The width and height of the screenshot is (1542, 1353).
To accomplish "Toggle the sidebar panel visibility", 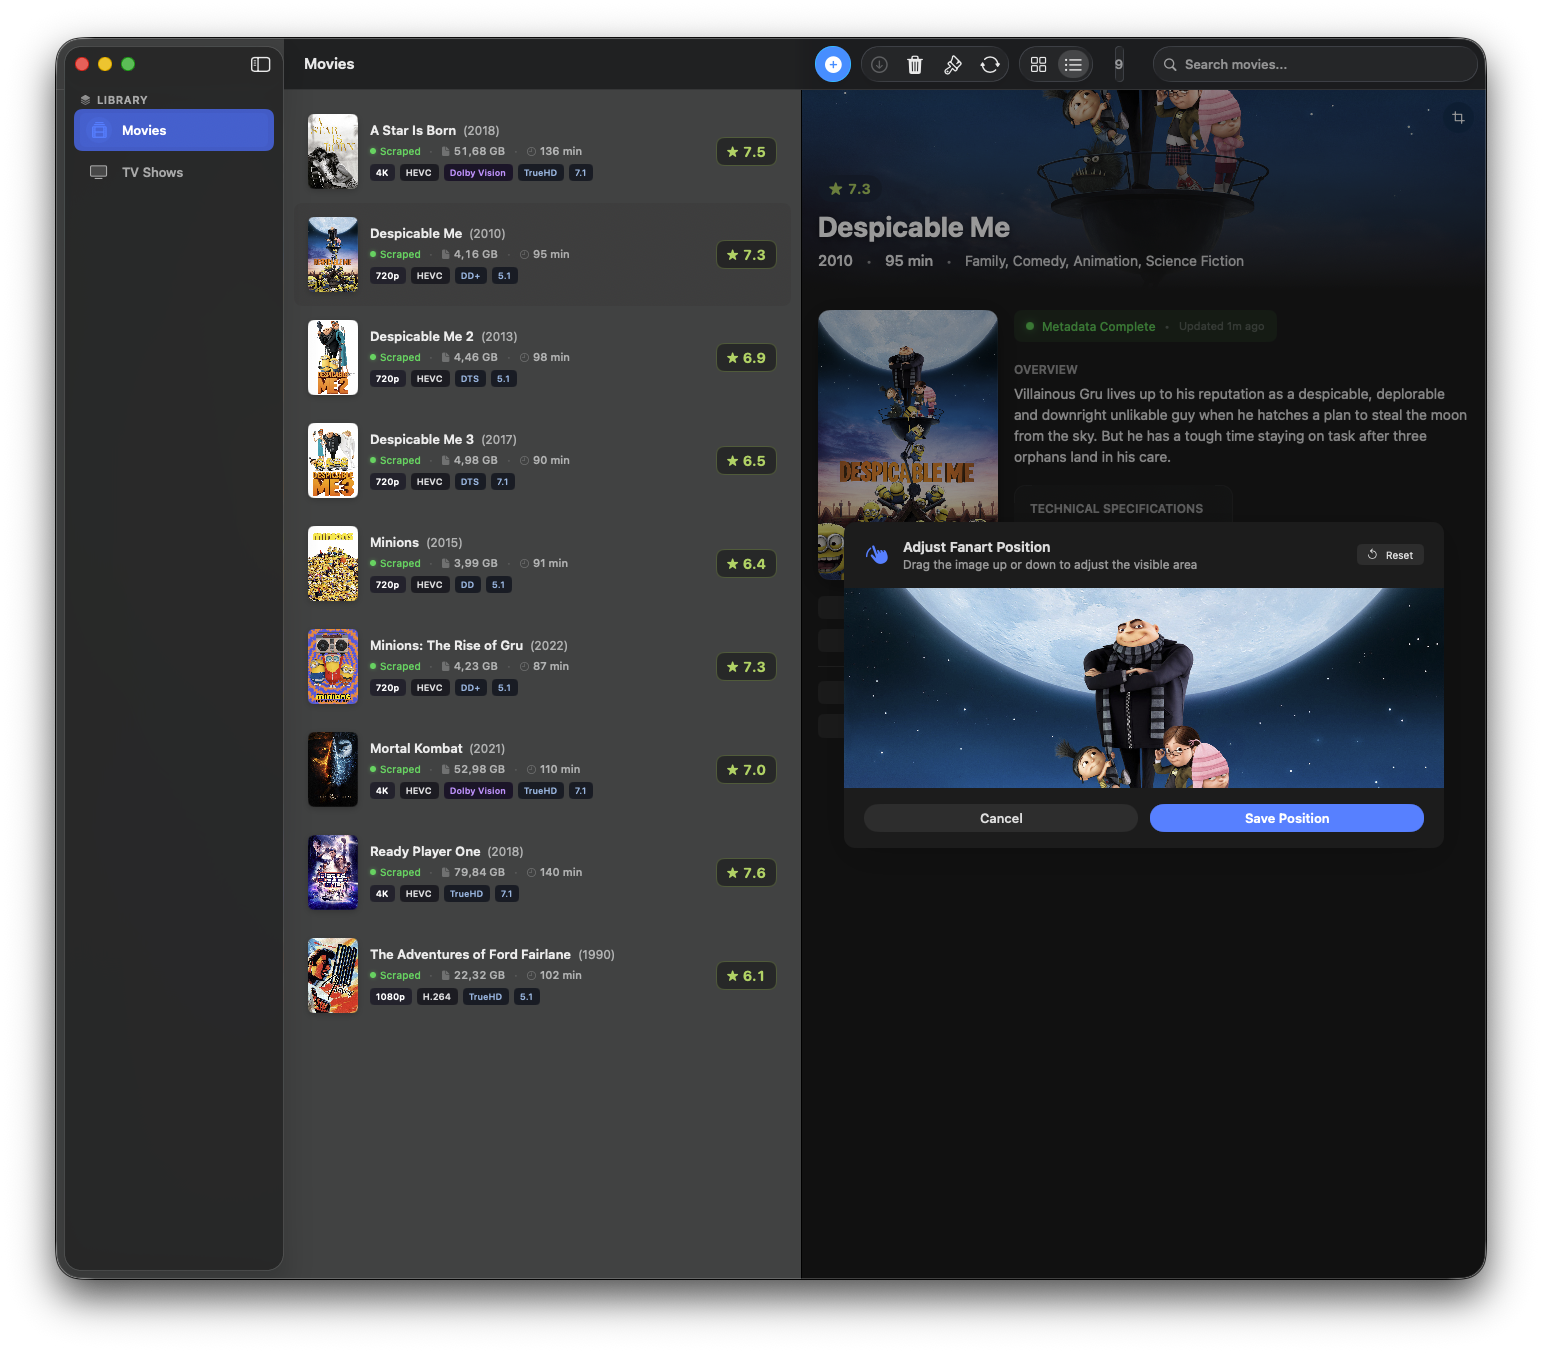I will coord(260,64).
